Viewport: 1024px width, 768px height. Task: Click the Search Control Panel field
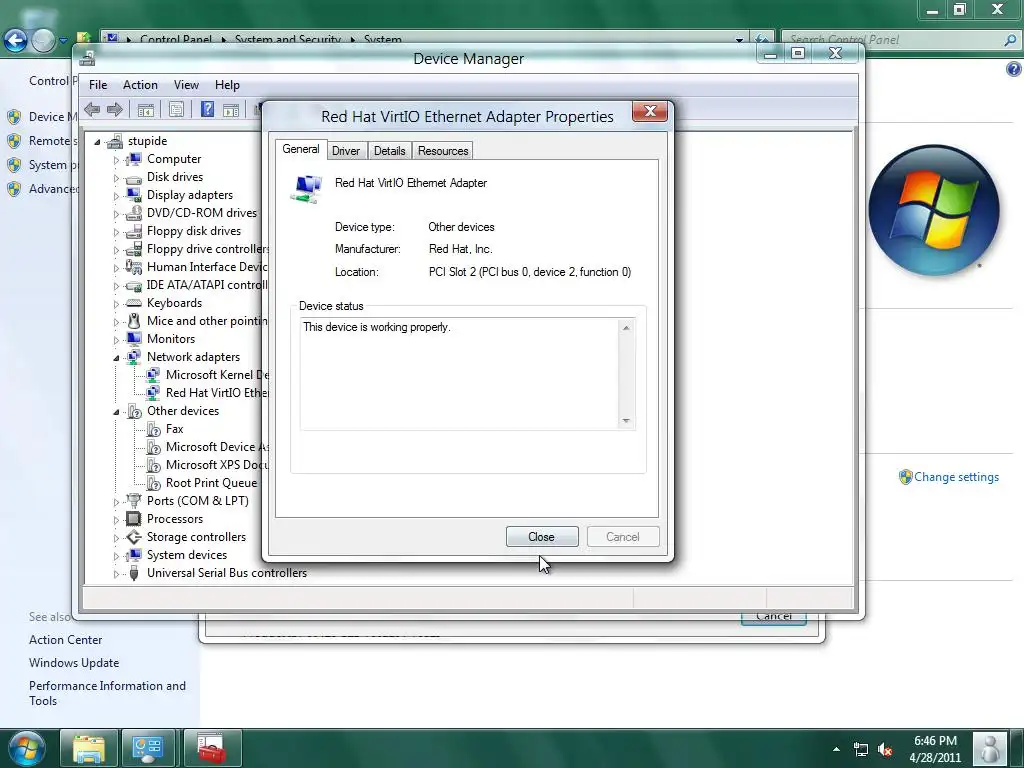click(x=900, y=40)
